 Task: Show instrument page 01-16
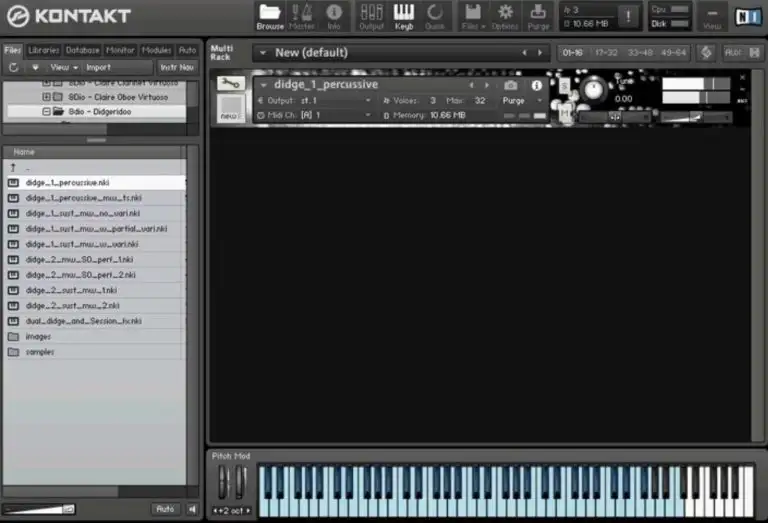pyautogui.click(x=573, y=52)
